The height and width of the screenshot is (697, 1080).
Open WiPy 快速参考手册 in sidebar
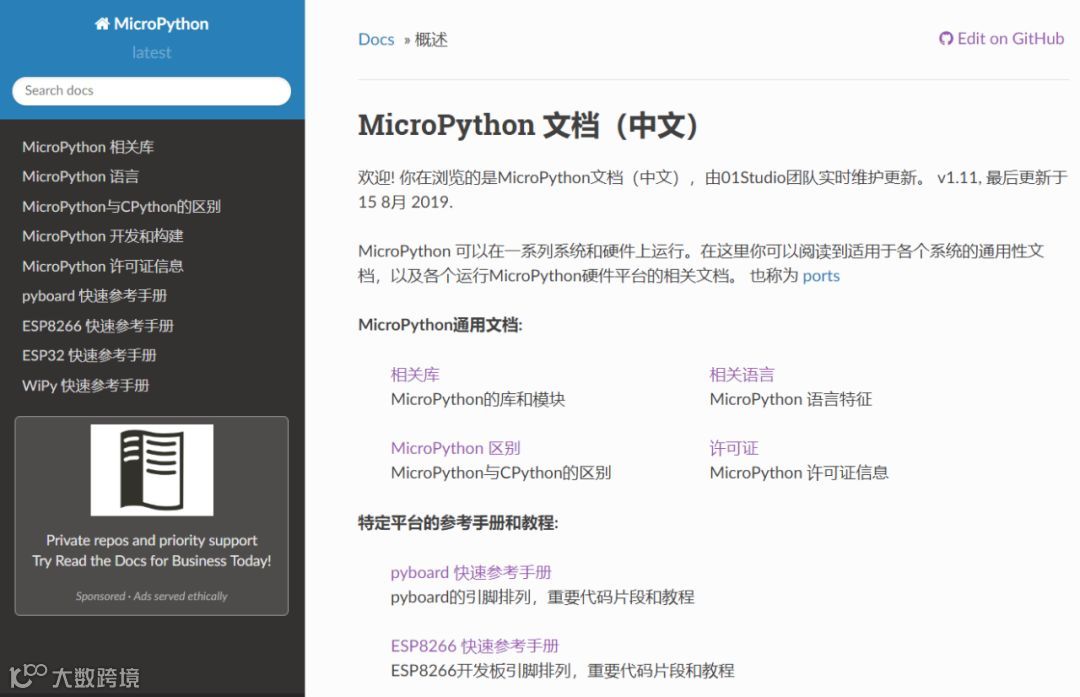85,386
